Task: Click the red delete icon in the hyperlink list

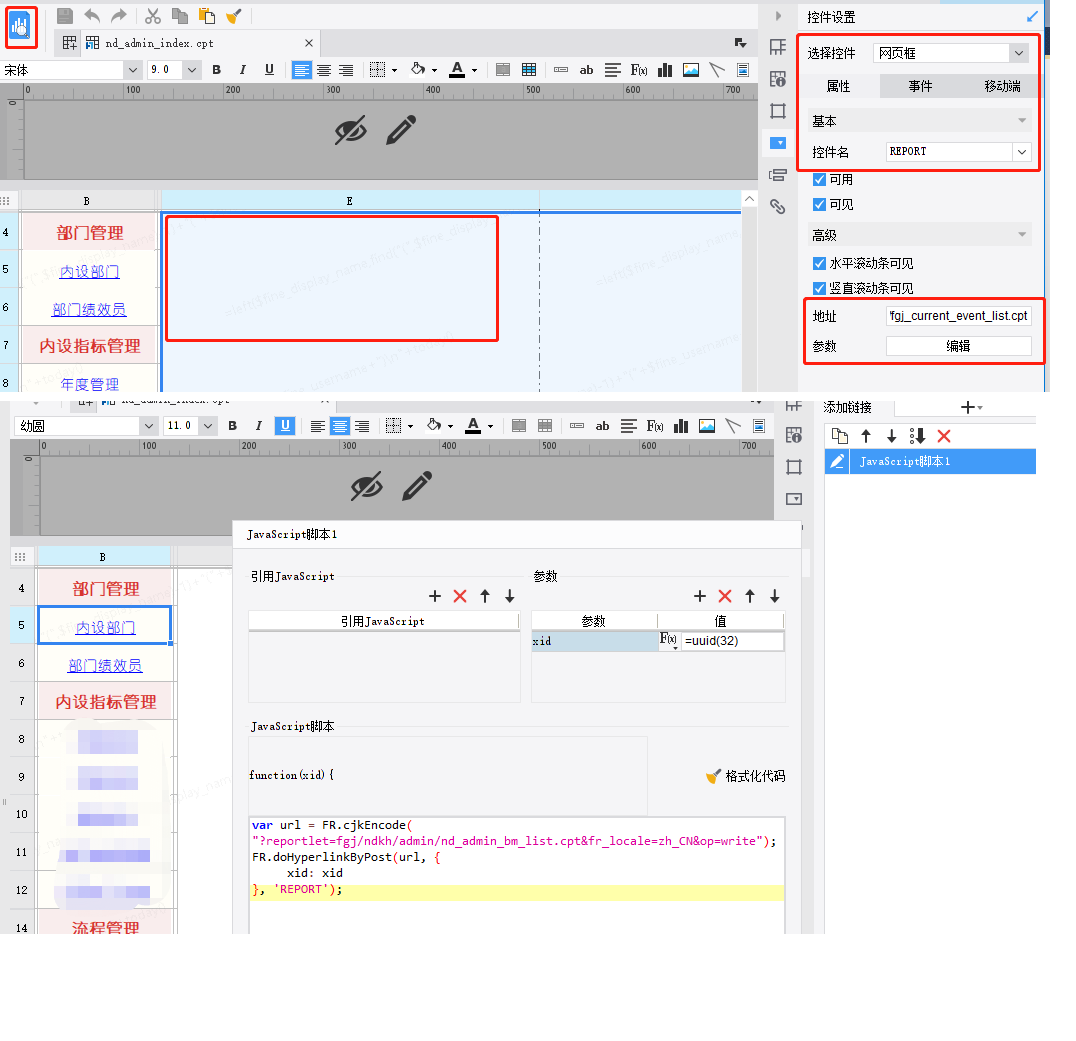Action: [x=943, y=436]
